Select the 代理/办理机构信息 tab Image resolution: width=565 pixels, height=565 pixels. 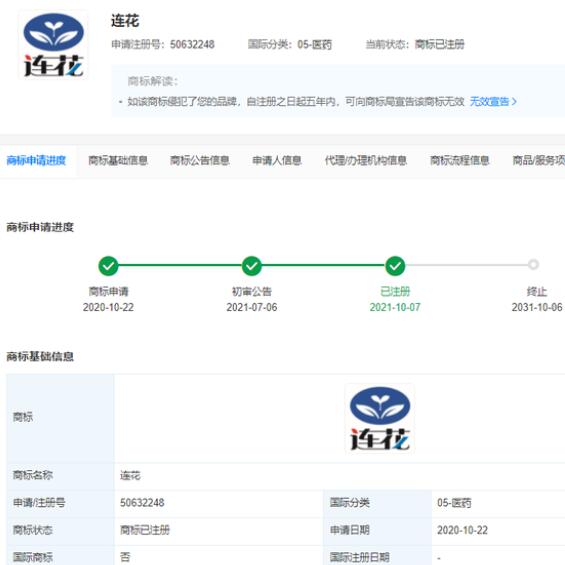click(x=366, y=160)
